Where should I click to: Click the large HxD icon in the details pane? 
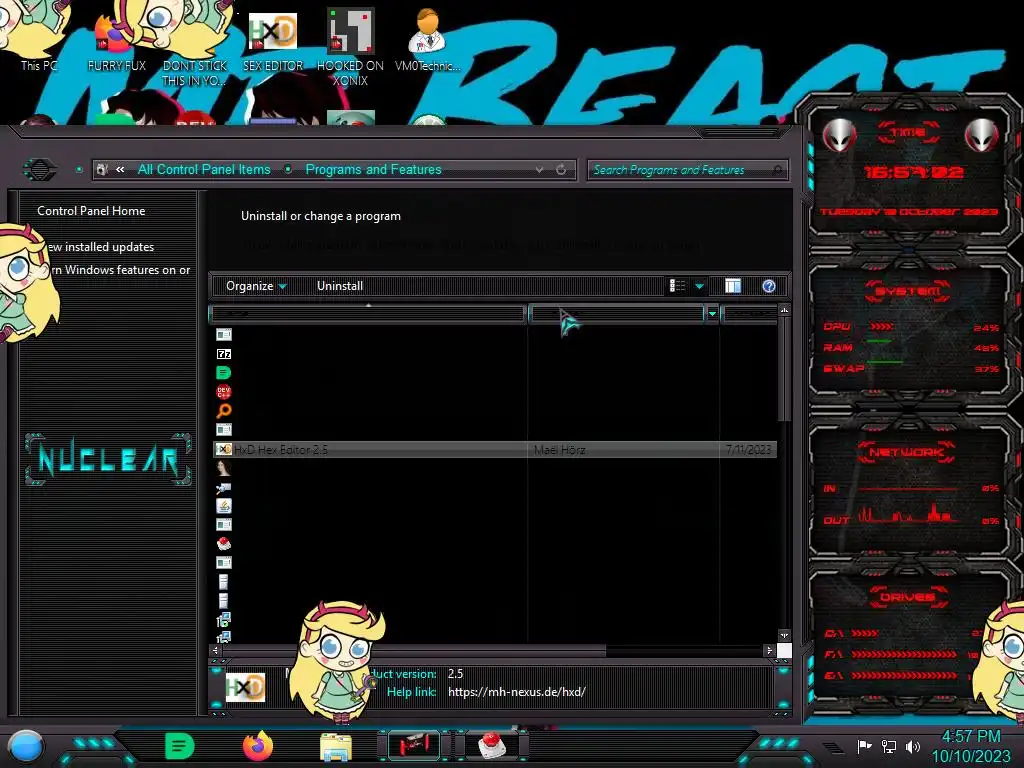(246, 687)
